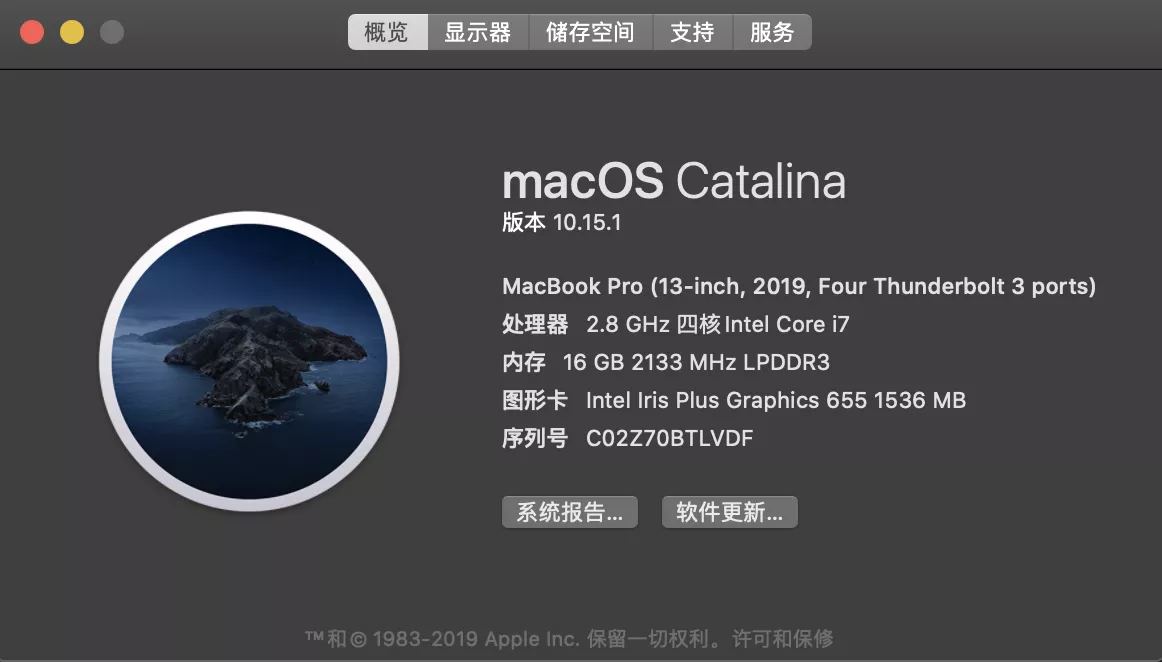Minimize window with the yellow button
The height and width of the screenshot is (662, 1162).
[72, 33]
